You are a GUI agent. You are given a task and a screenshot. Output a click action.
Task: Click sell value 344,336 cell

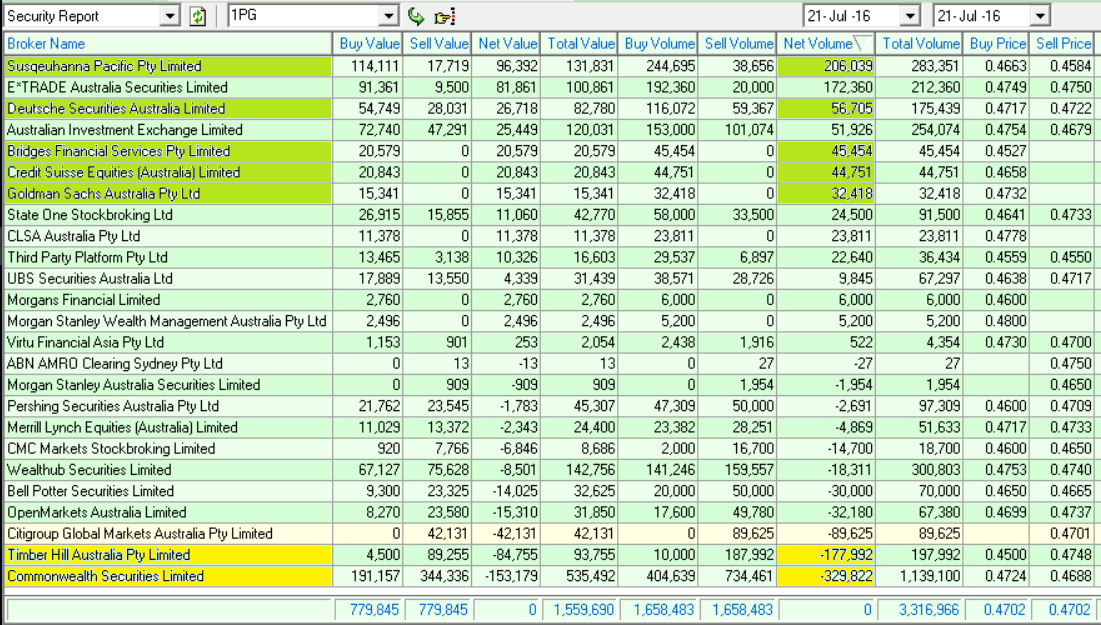[x=437, y=576]
